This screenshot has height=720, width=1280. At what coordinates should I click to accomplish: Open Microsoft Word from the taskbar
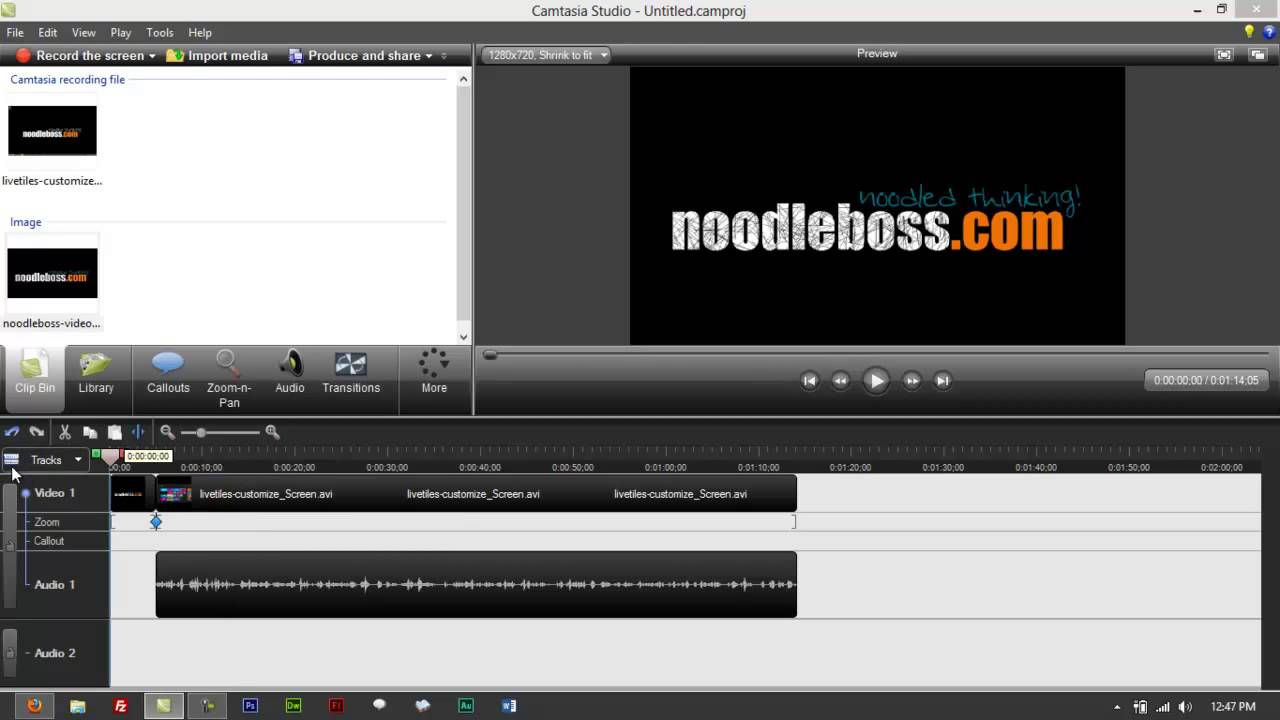(x=509, y=705)
